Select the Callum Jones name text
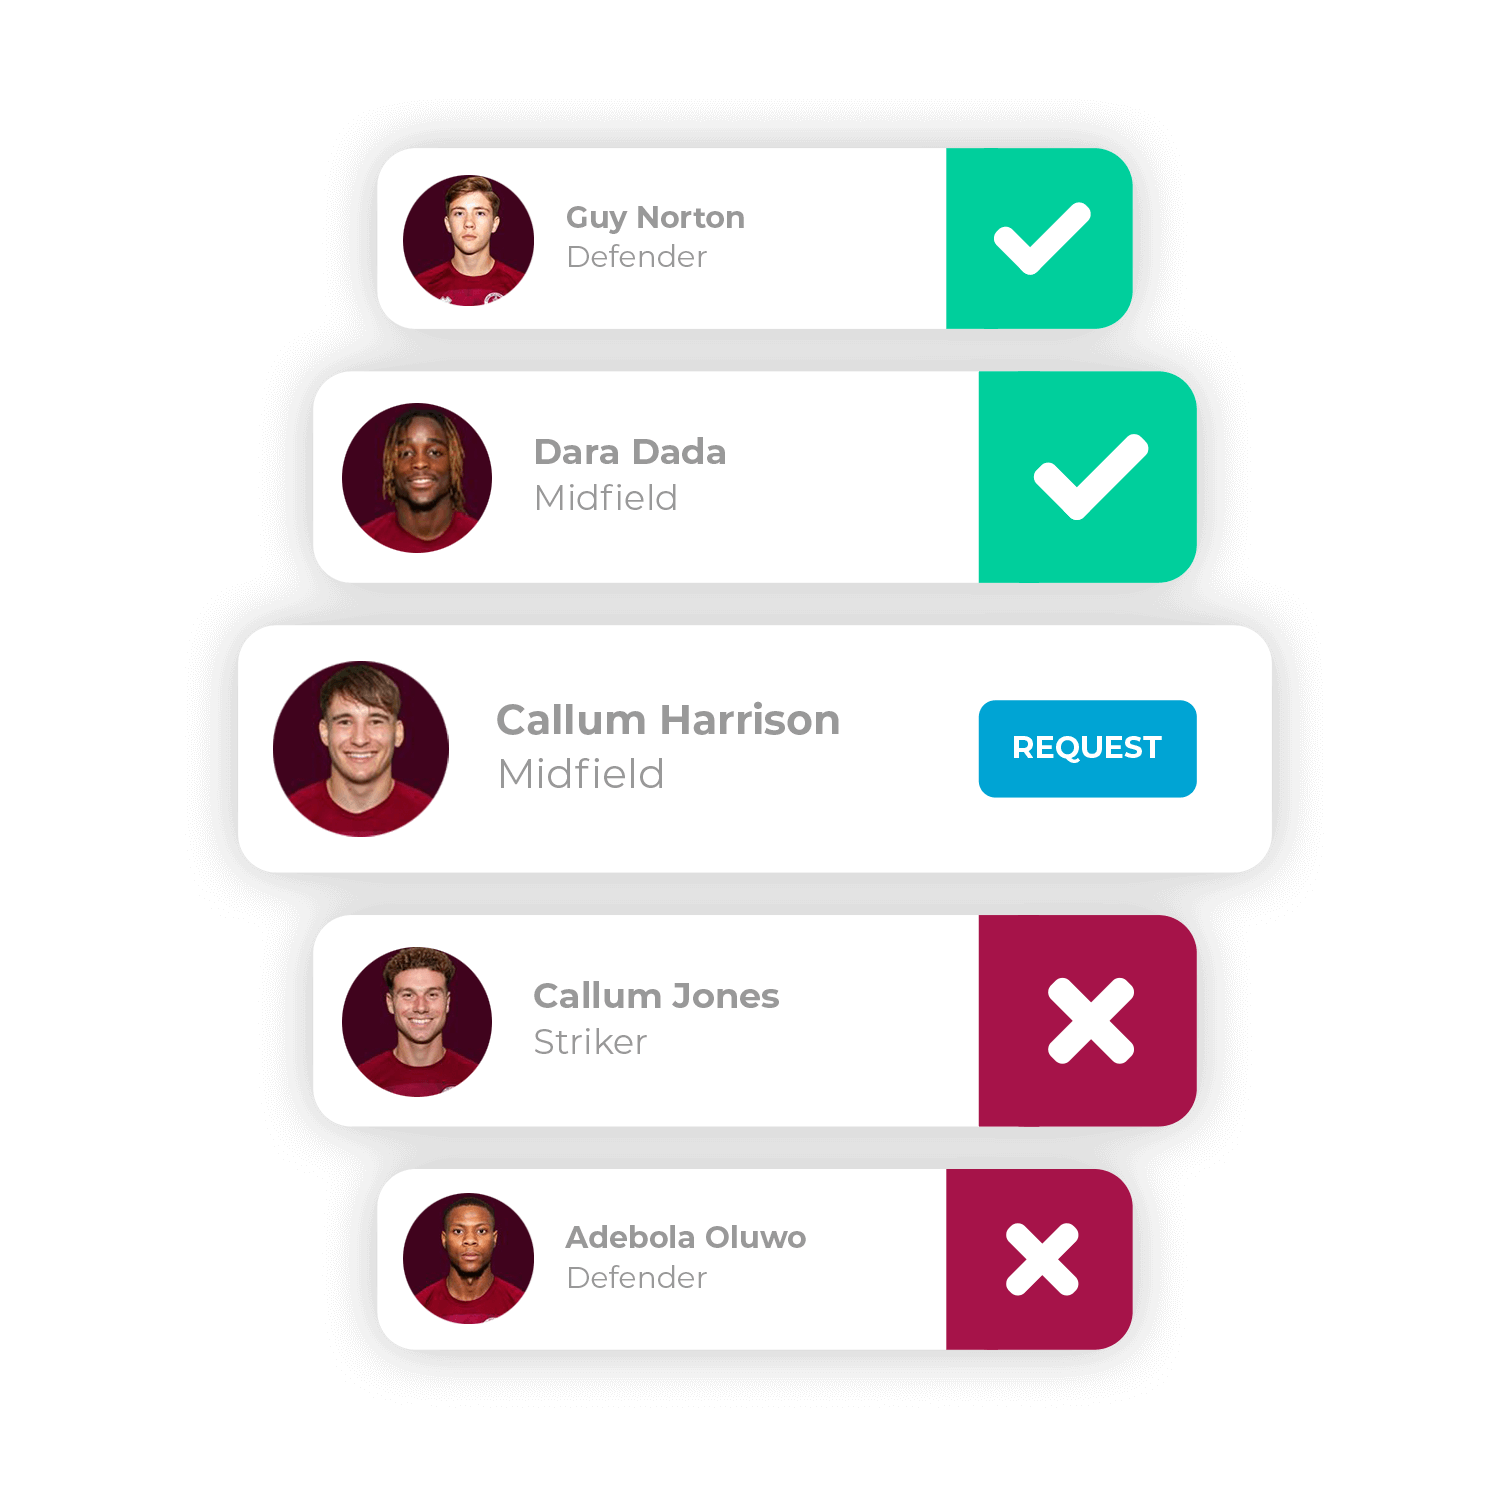This screenshot has height=1500, width=1500. (656, 996)
